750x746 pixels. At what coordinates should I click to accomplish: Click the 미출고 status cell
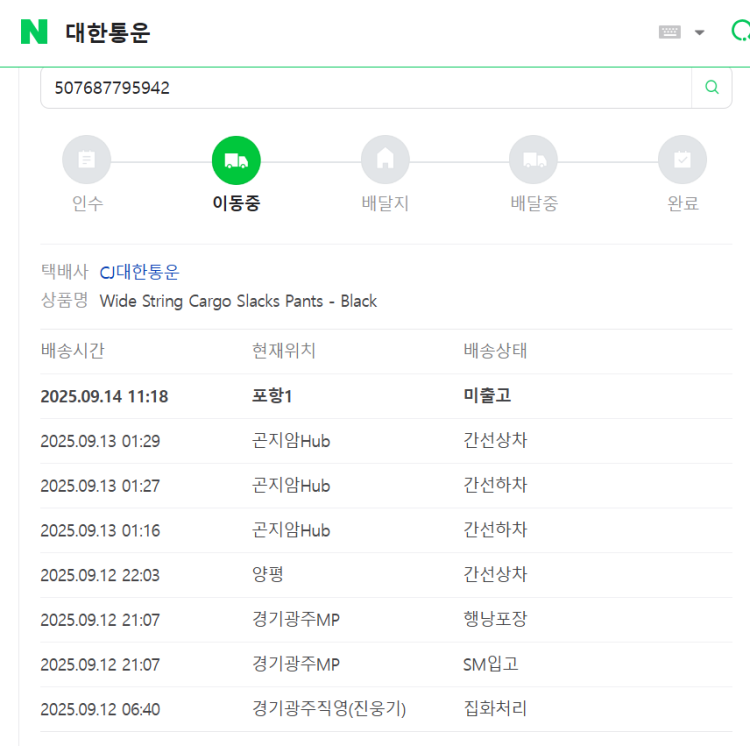pyautogui.click(x=487, y=395)
